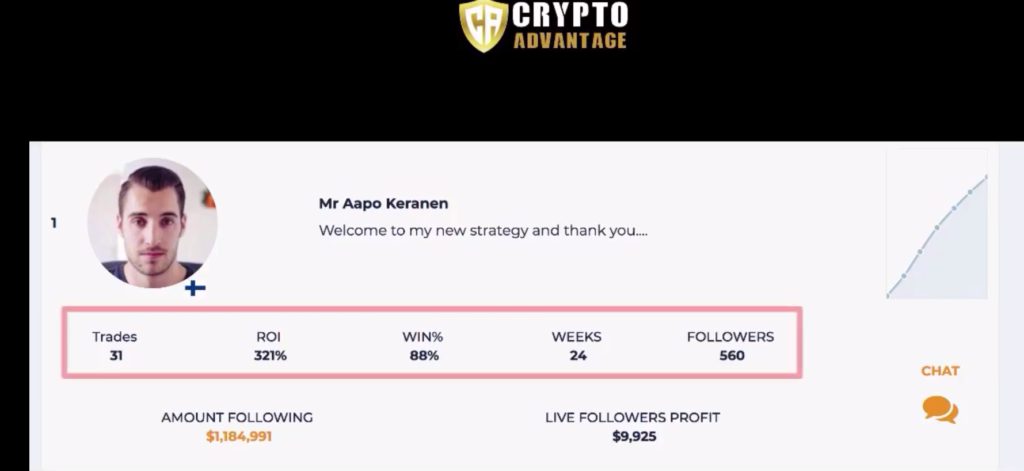Click the WIN% value 88%

[x=424, y=356]
